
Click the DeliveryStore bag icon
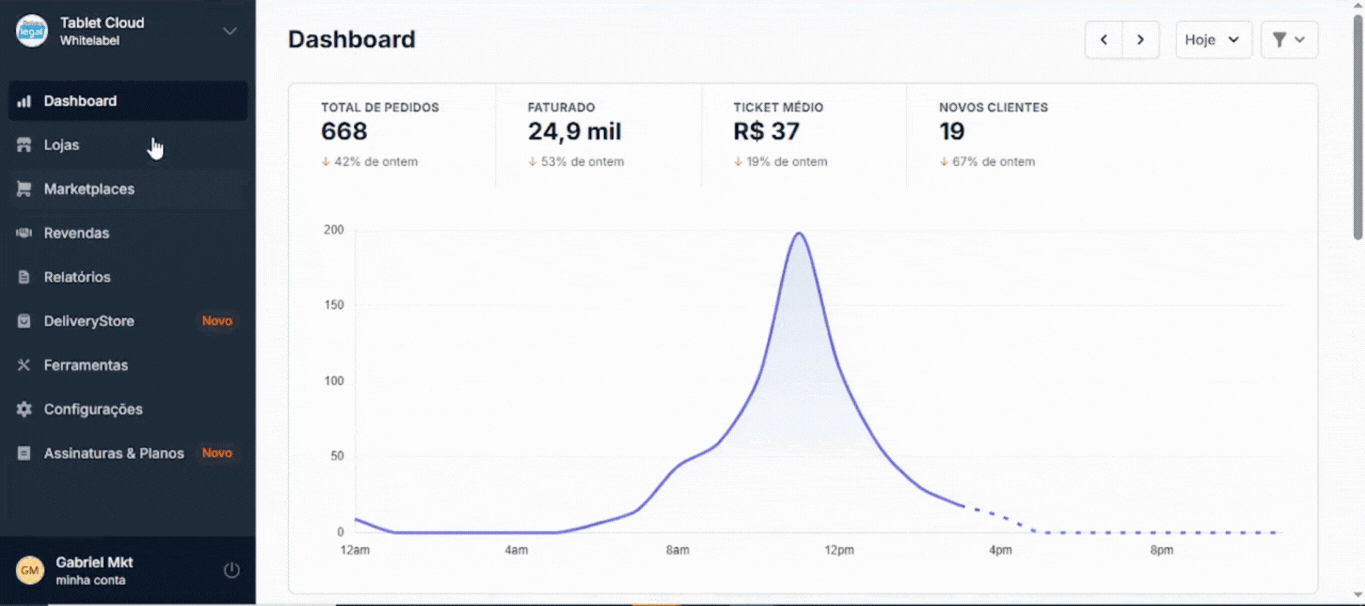[24, 321]
